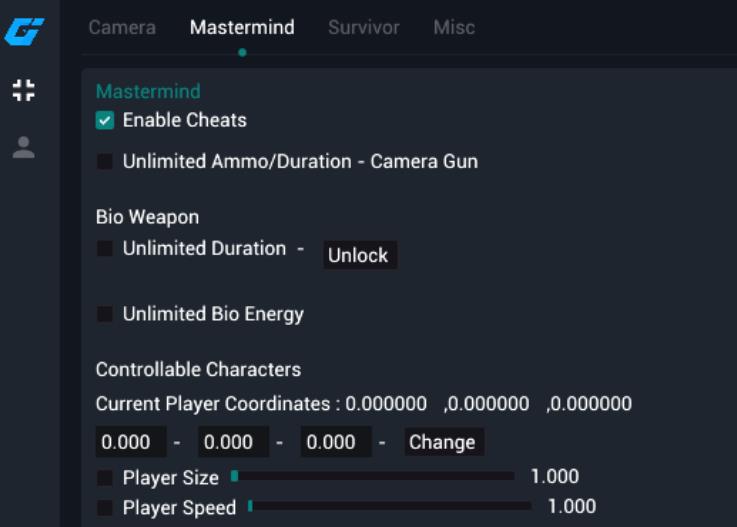This screenshot has width=737, height=527.
Task: Select the Mastermind tab
Action: (x=242, y=28)
